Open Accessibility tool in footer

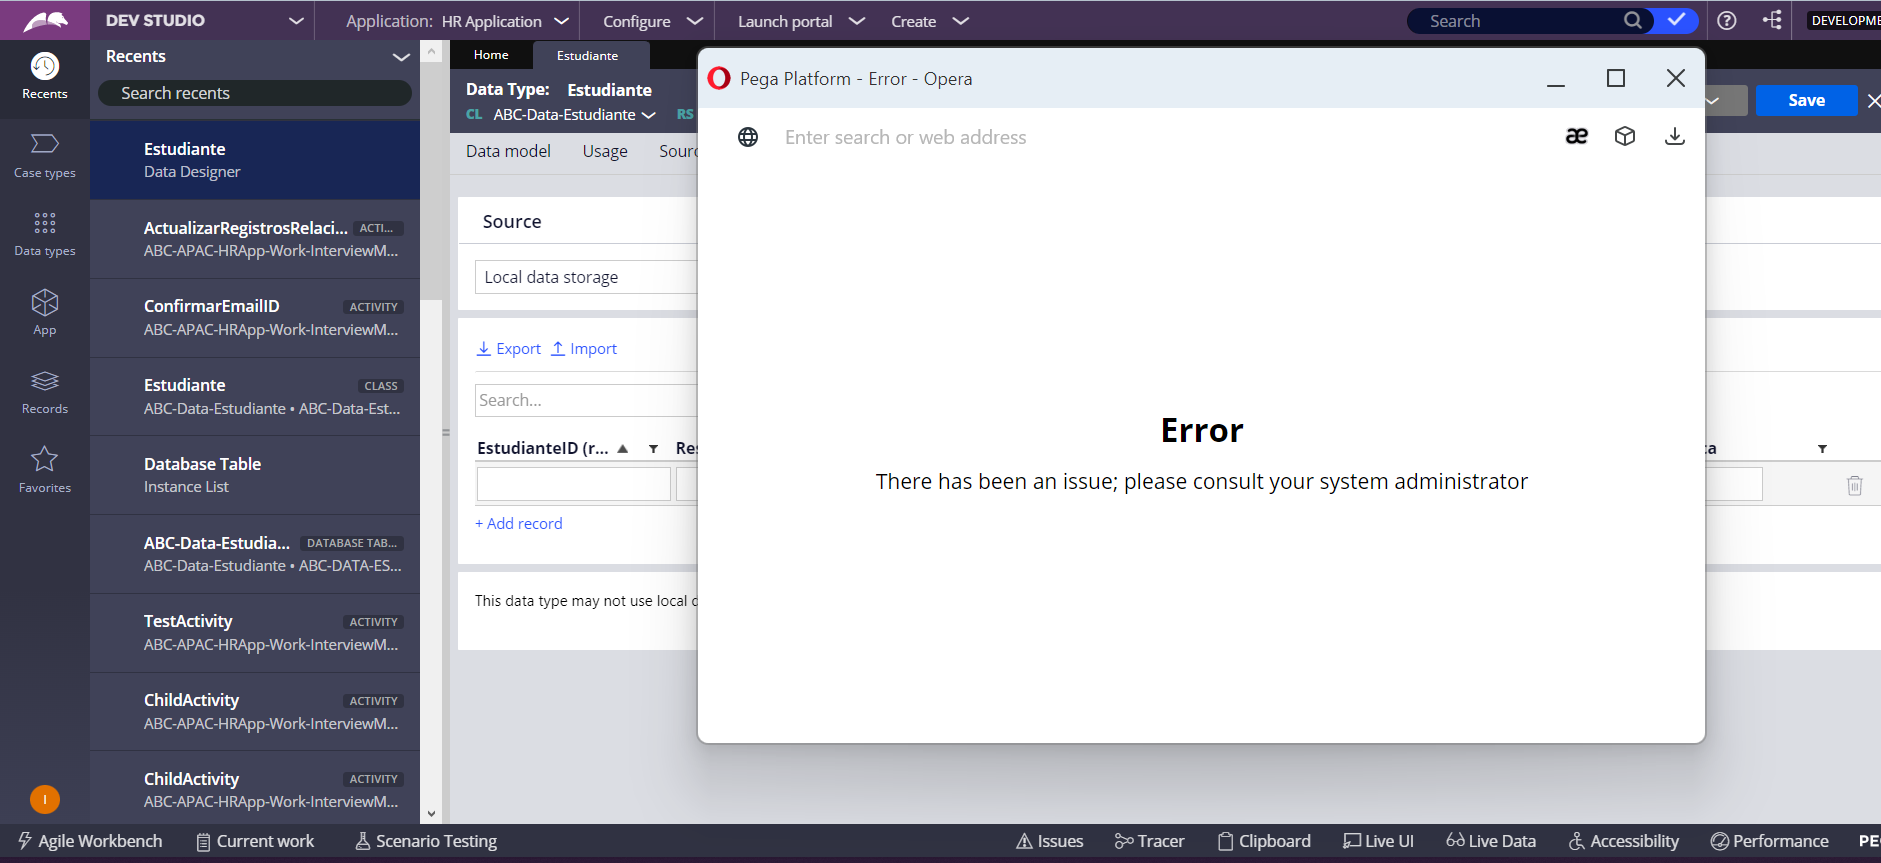pos(1624,841)
